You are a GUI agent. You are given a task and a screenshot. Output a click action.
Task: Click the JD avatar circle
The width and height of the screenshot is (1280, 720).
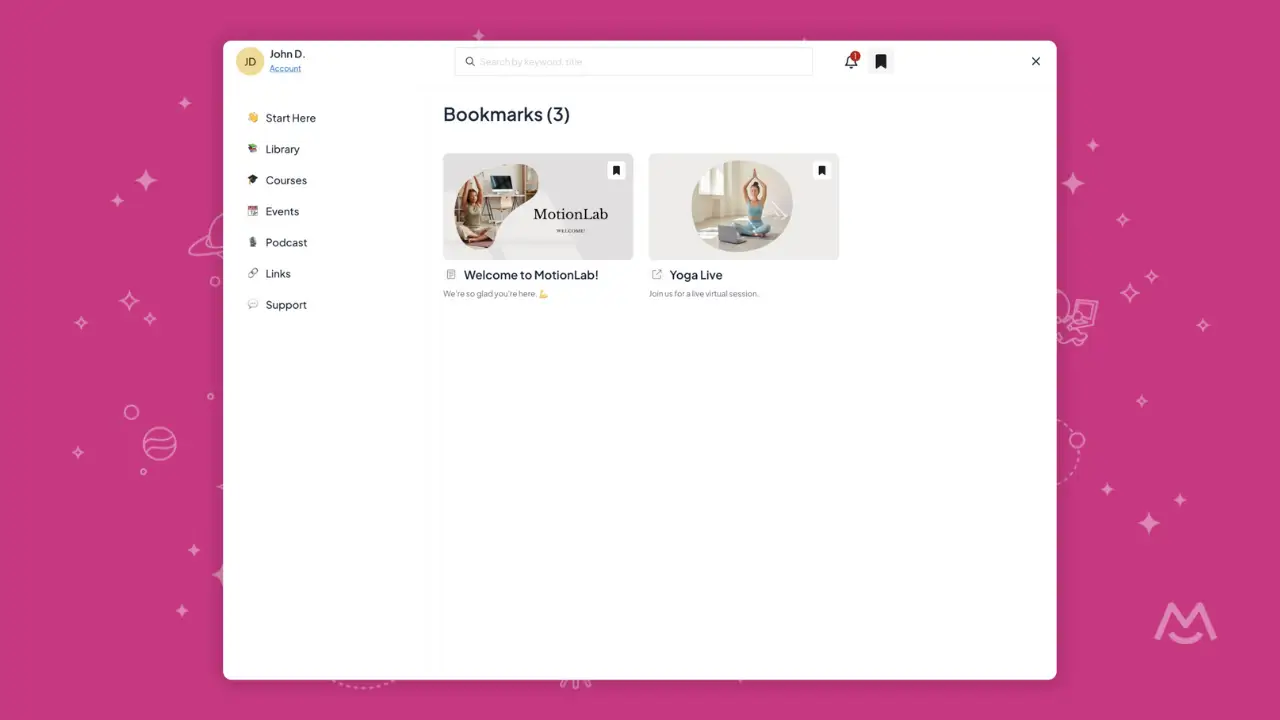click(x=250, y=61)
